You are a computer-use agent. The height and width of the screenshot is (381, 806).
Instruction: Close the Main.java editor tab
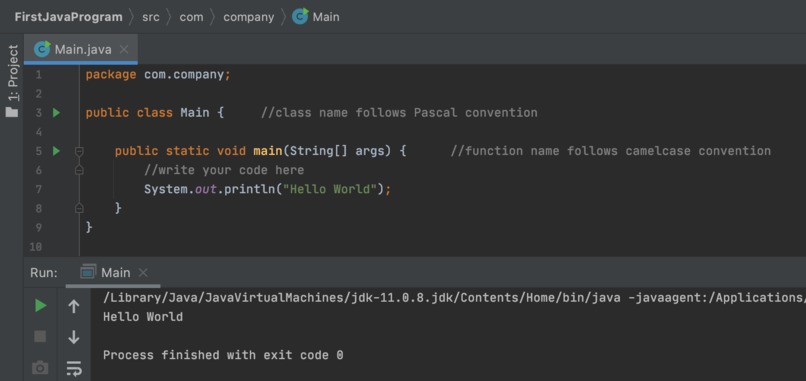pyautogui.click(x=124, y=49)
